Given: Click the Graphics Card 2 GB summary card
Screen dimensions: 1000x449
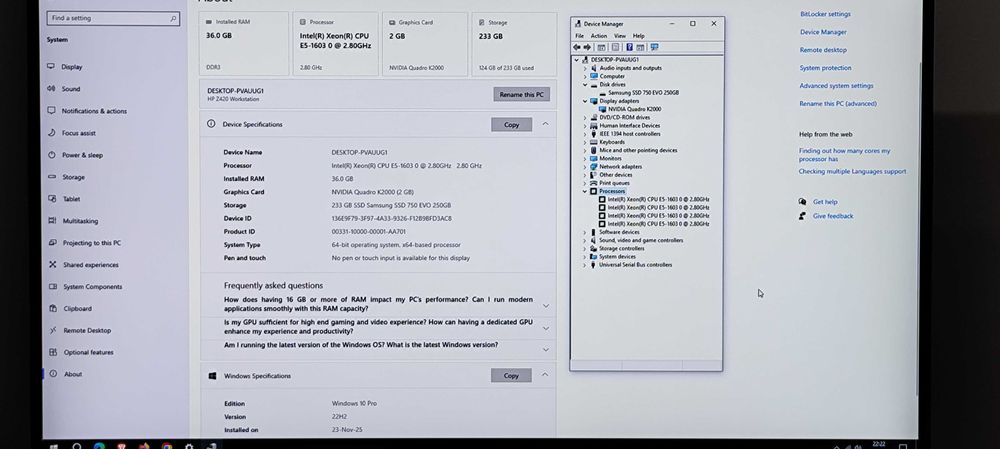Looking at the screenshot, I should tap(425, 45).
